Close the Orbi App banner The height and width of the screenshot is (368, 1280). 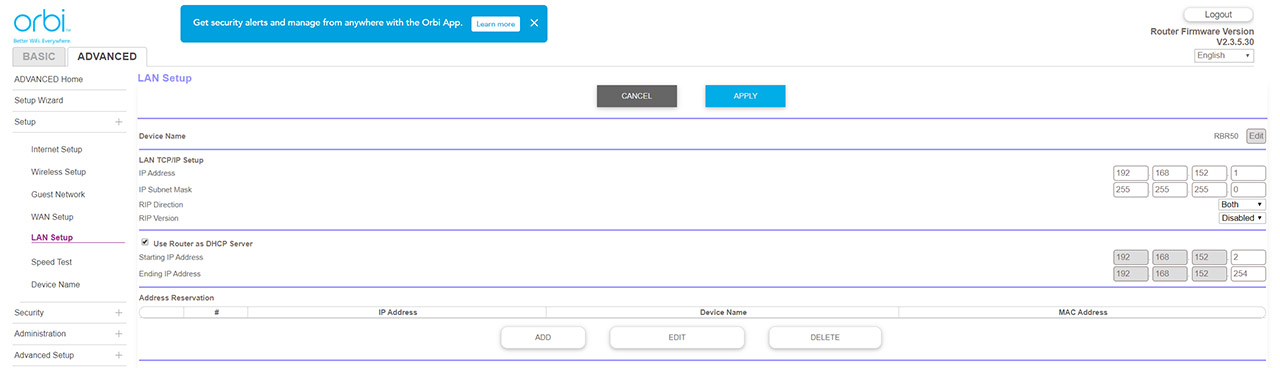534,23
